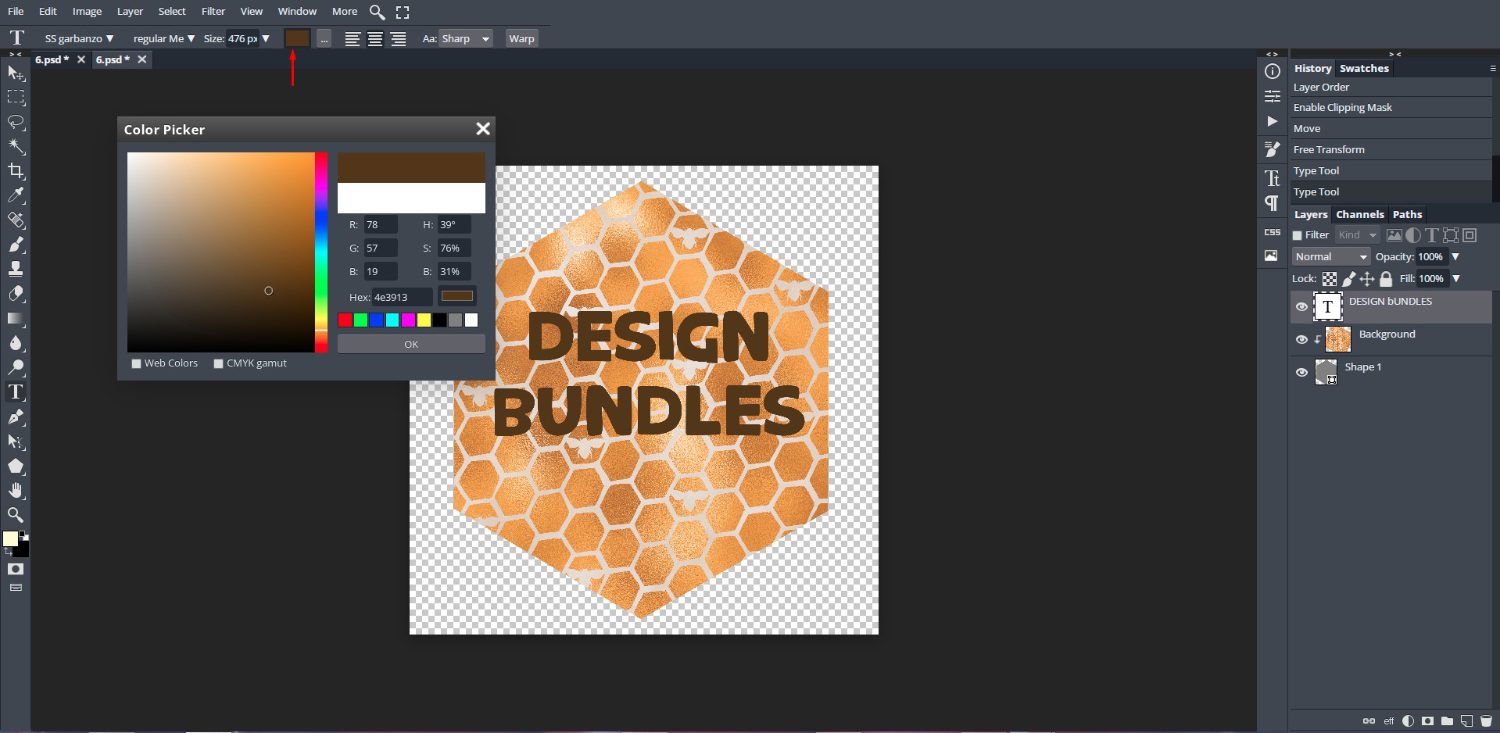Image resolution: width=1500 pixels, height=733 pixels.
Task: Activate the Crop tool
Action: [x=16, y=171]
